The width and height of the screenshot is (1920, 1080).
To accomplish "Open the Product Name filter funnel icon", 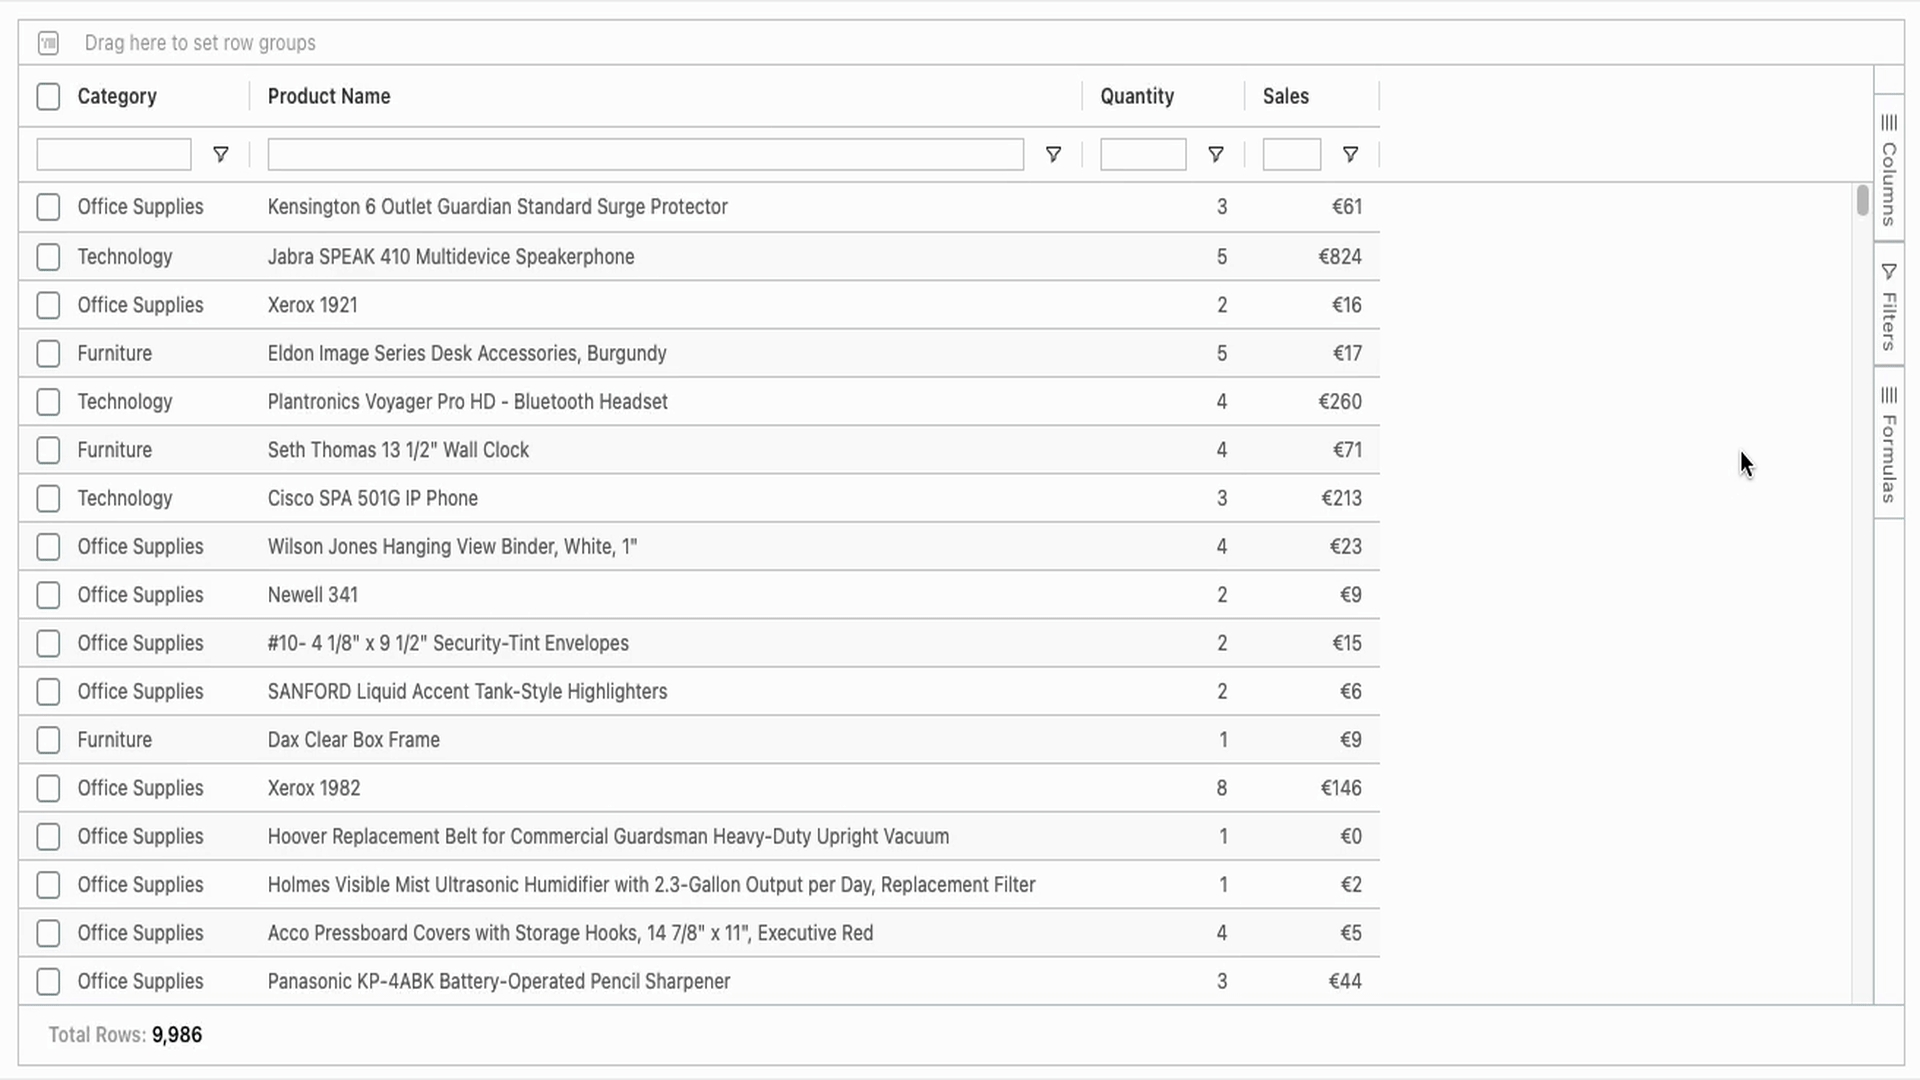I will coord(1053,154).
